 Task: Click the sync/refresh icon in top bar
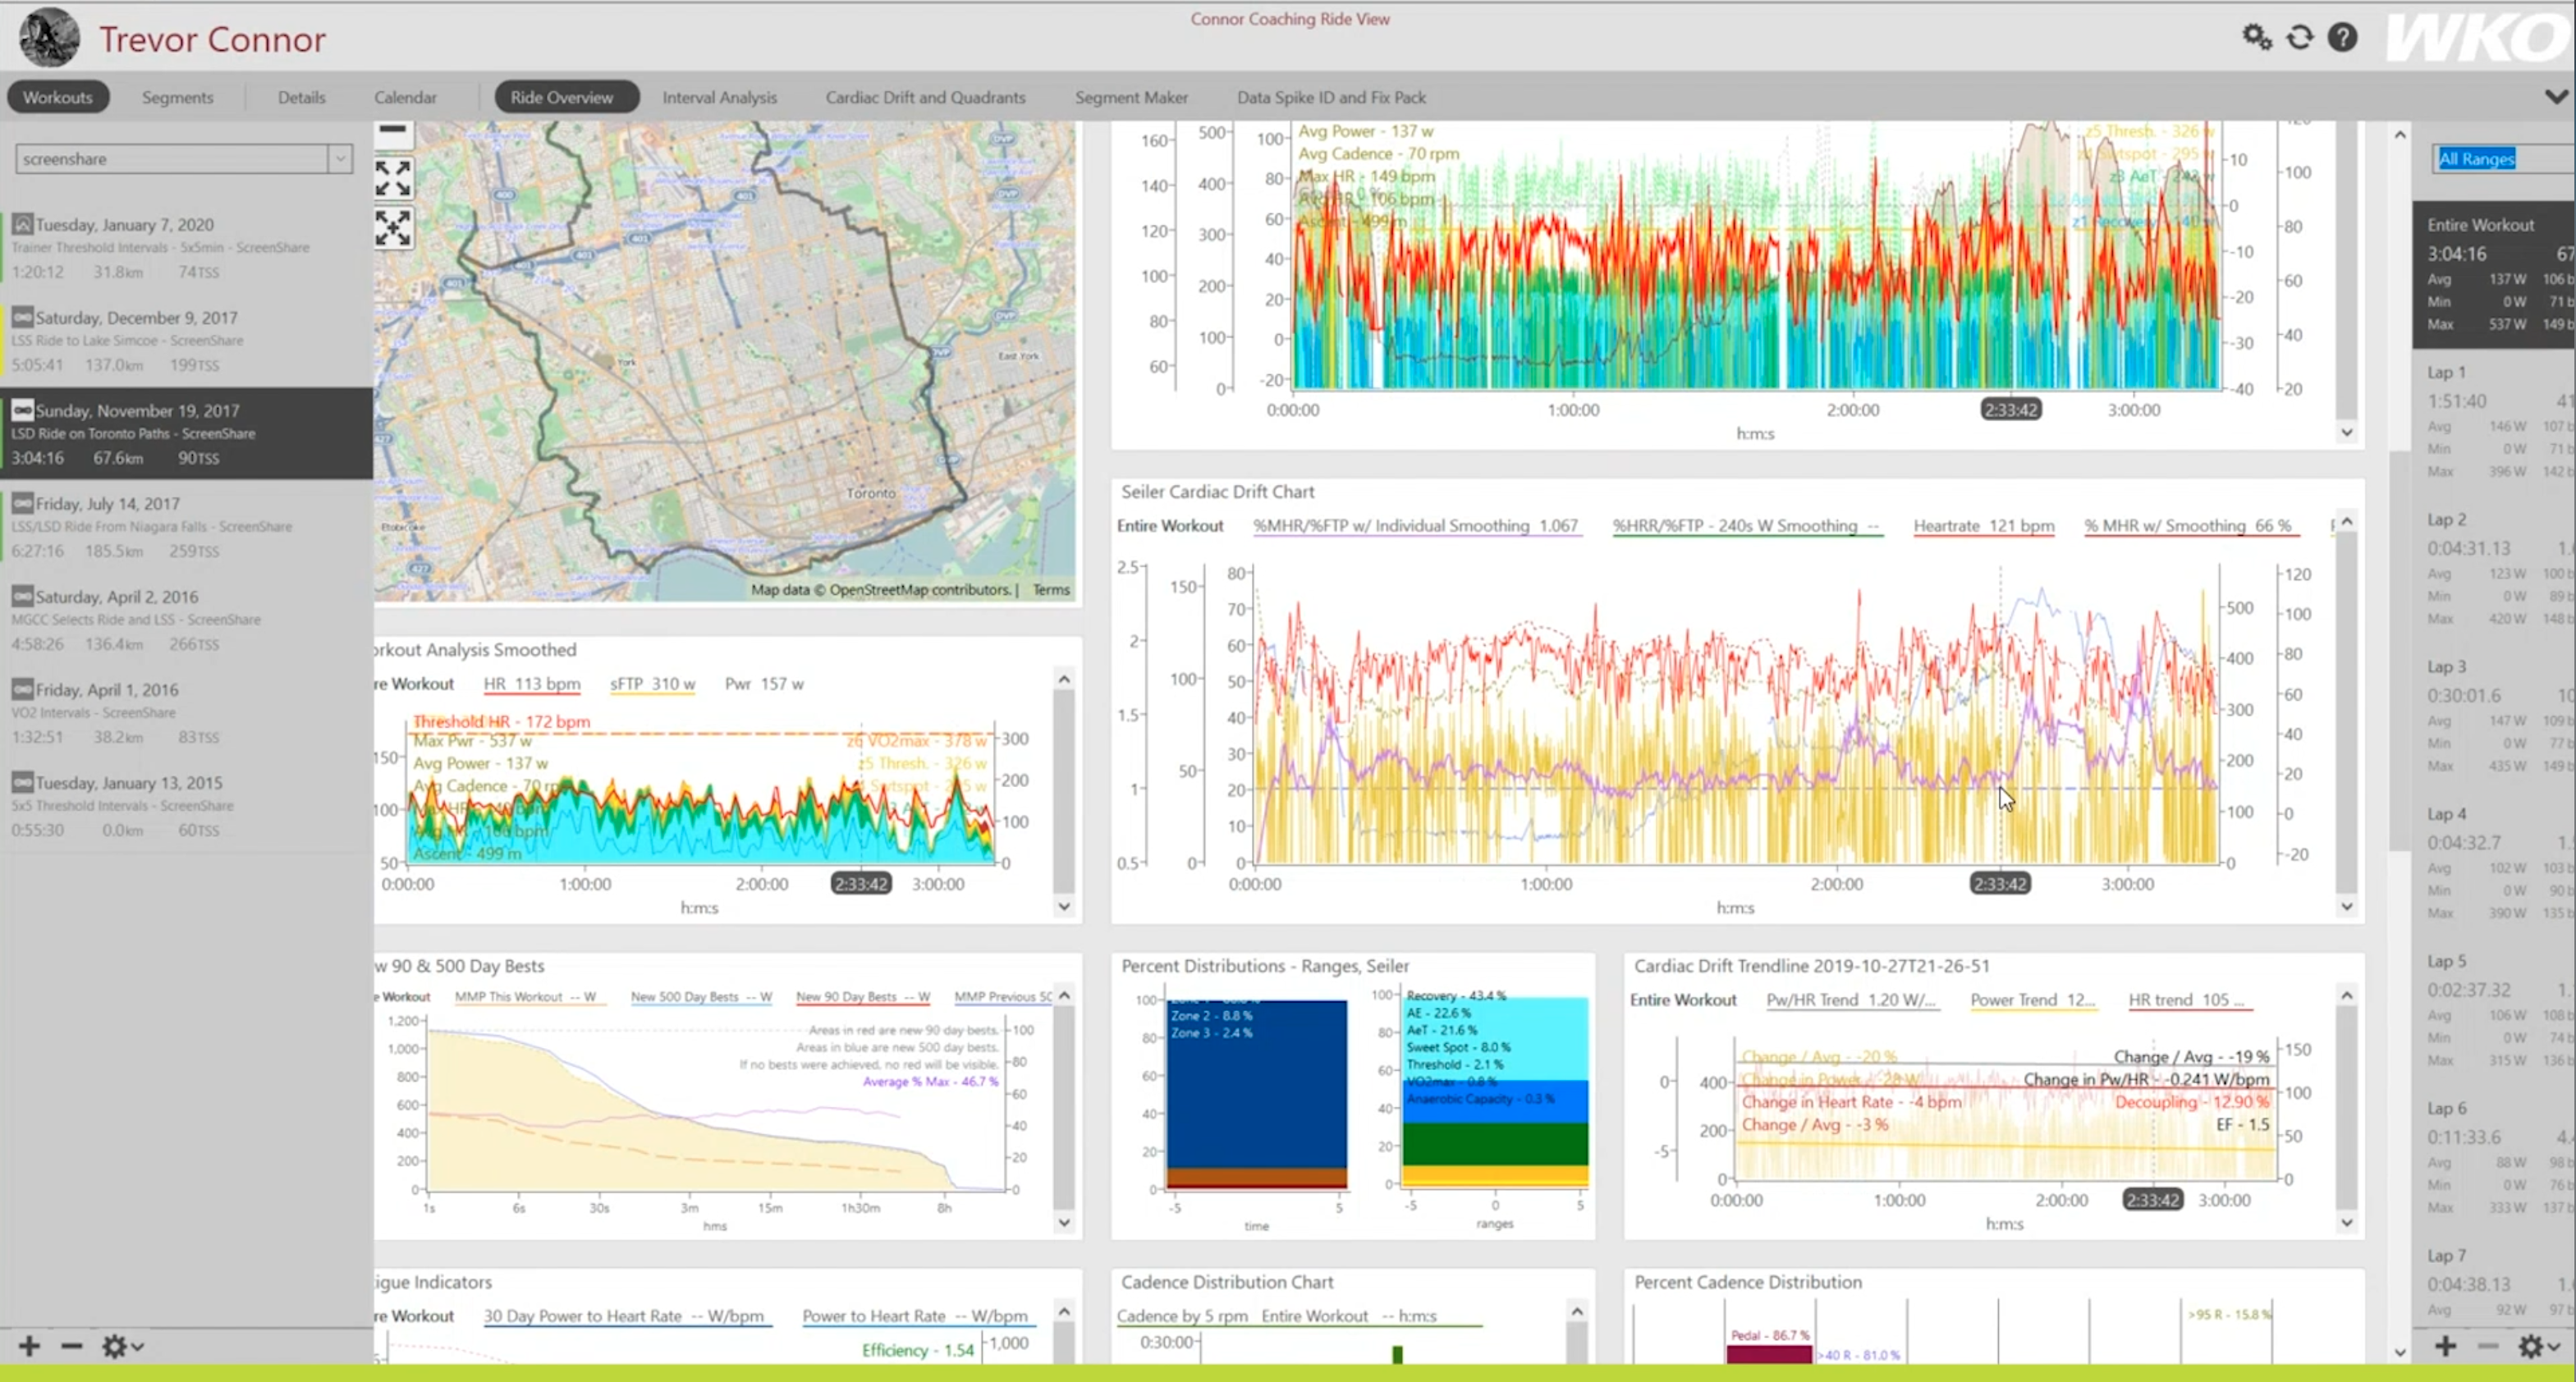click(x=2300, y=36)
